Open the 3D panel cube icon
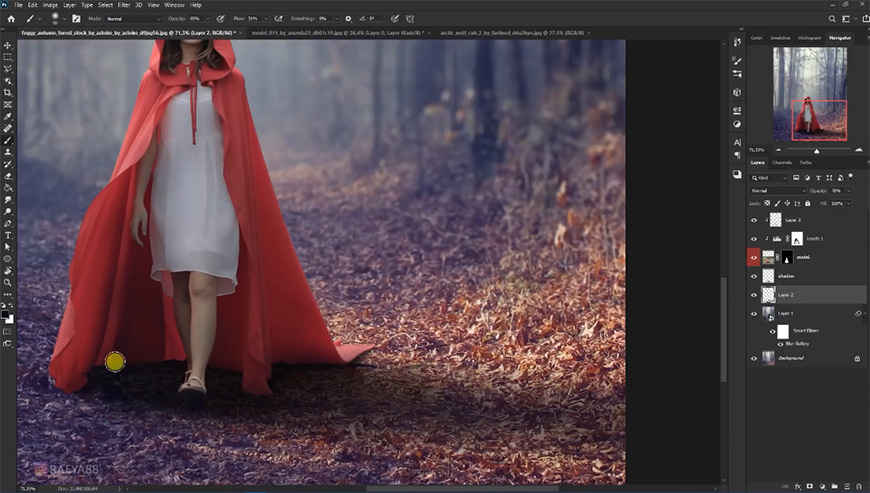 pos(737,92)
